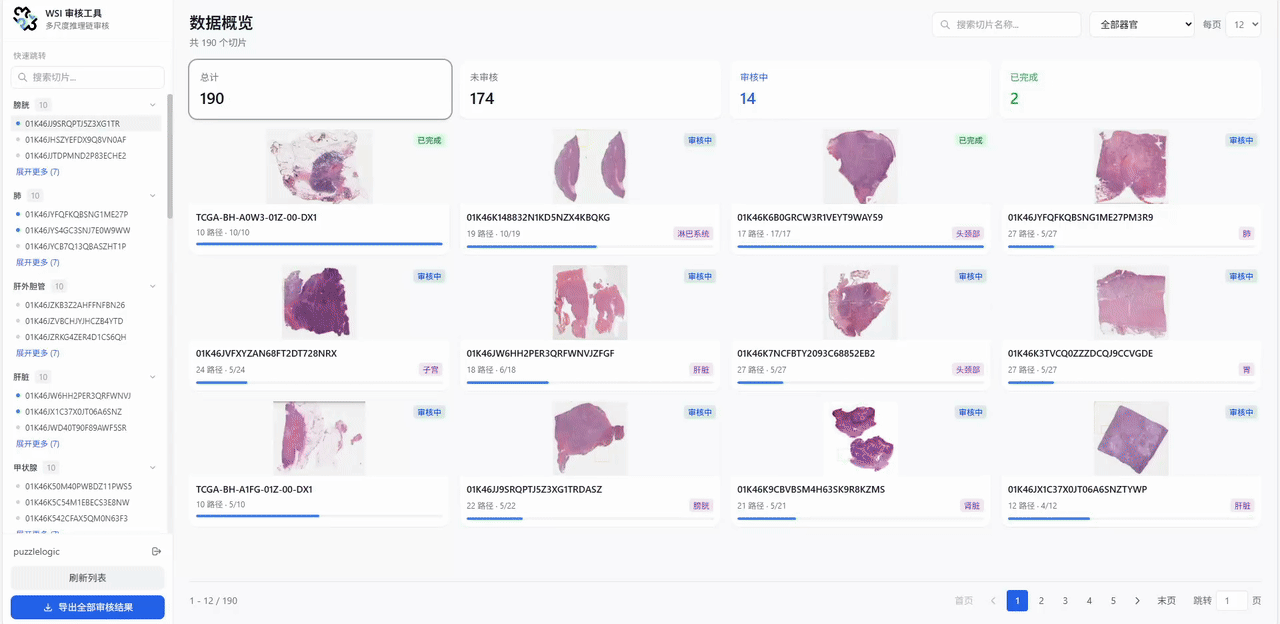Select the 总计 overview card

[x=319, y=89]
